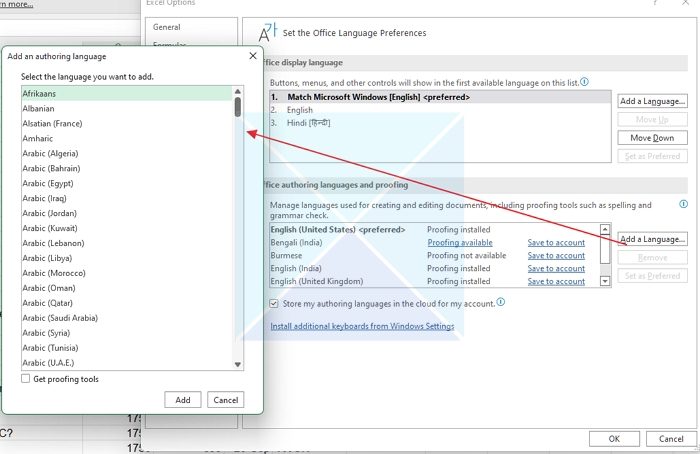Cancel the Add an authoring language dialog
Screen dimensions: 700x454
pos(225,400)
